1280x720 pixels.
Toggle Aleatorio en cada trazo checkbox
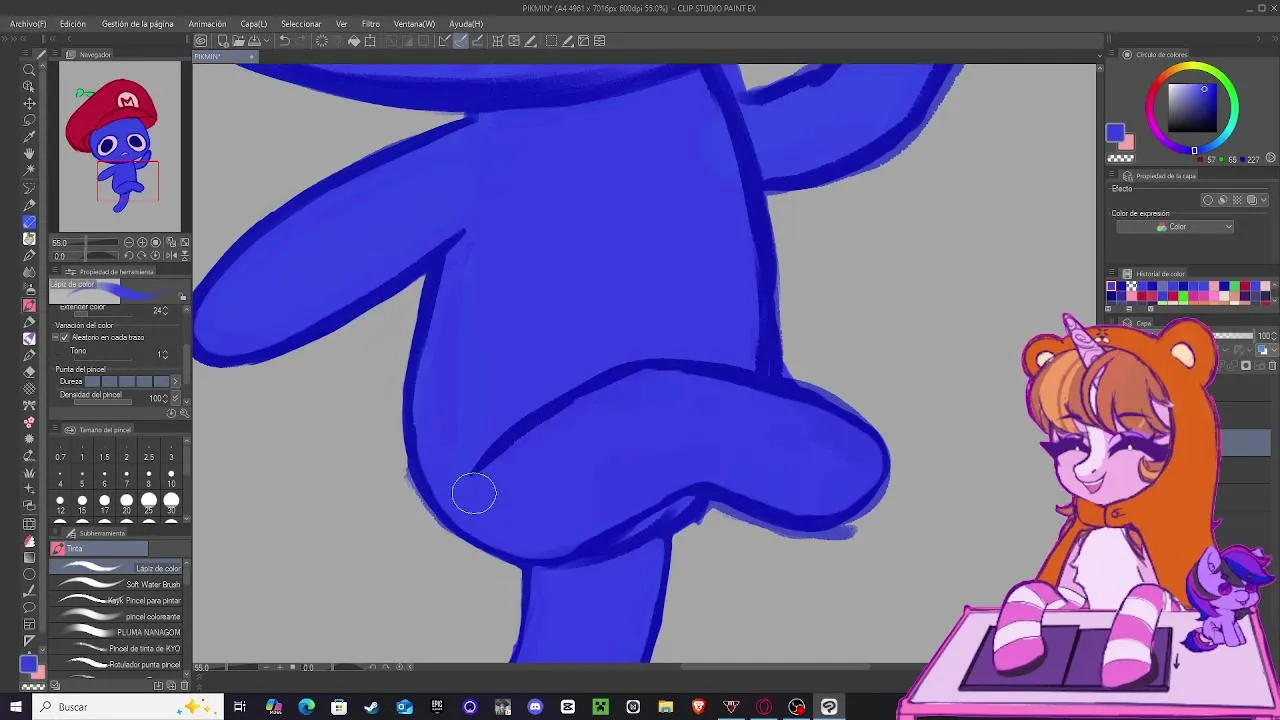pos(66,338)
